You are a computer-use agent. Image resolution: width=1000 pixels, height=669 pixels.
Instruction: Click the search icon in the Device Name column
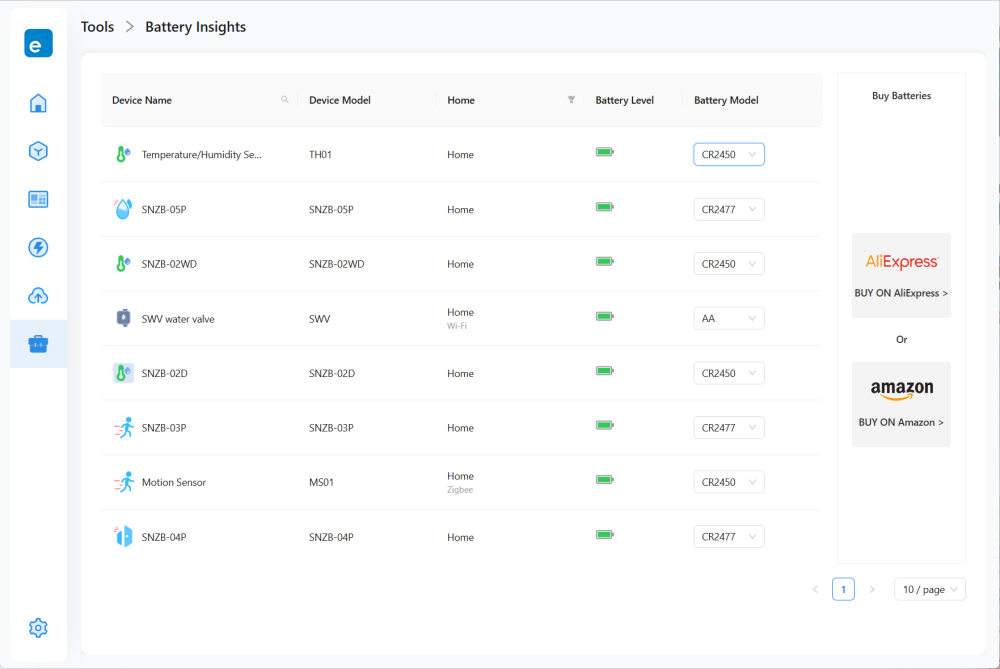(x=285, y=100)
